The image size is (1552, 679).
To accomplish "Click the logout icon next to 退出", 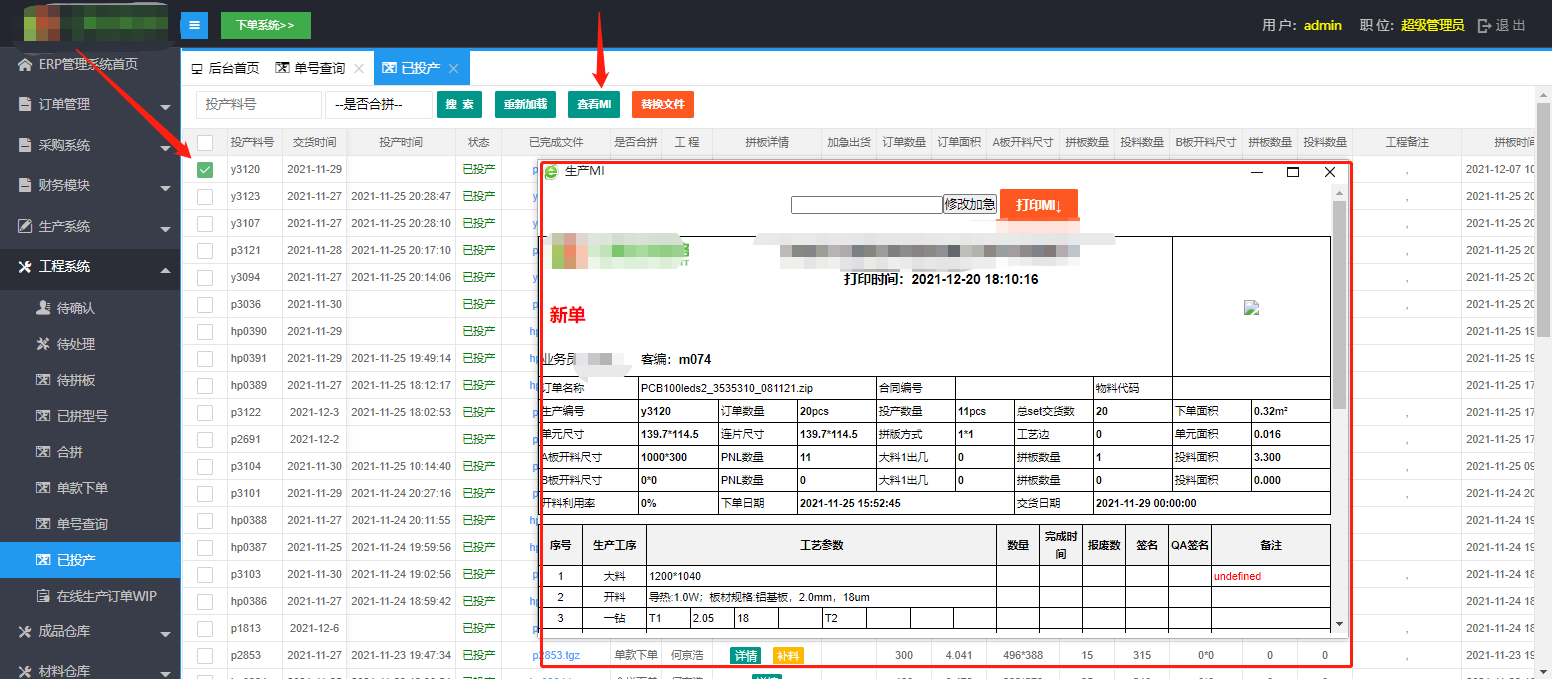I will pyautogui.click(x=1484, y=26).
